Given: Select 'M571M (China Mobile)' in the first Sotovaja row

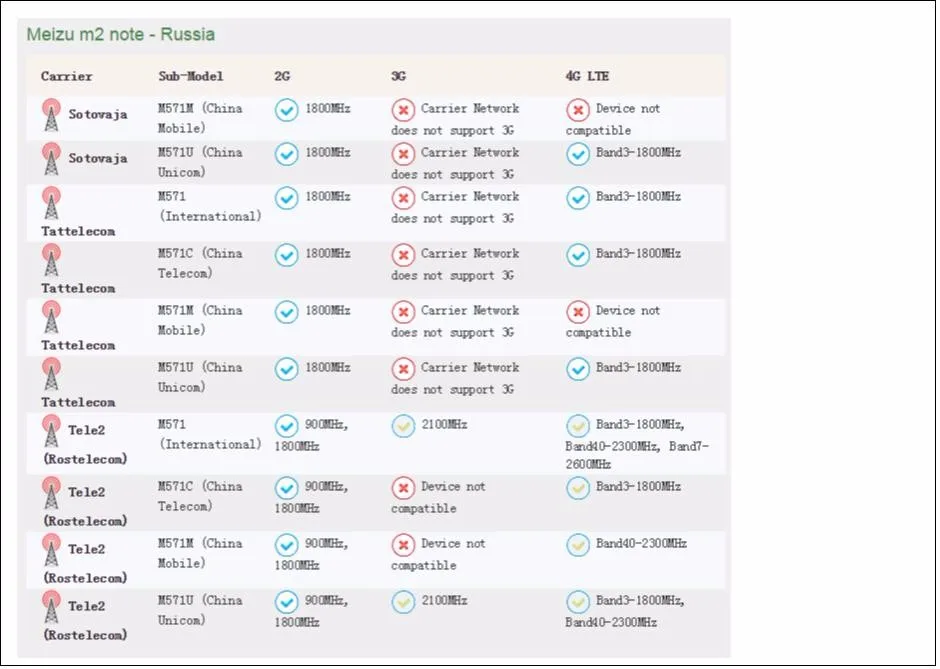Looking at the screenshot, I should click(x=200, y=118).
